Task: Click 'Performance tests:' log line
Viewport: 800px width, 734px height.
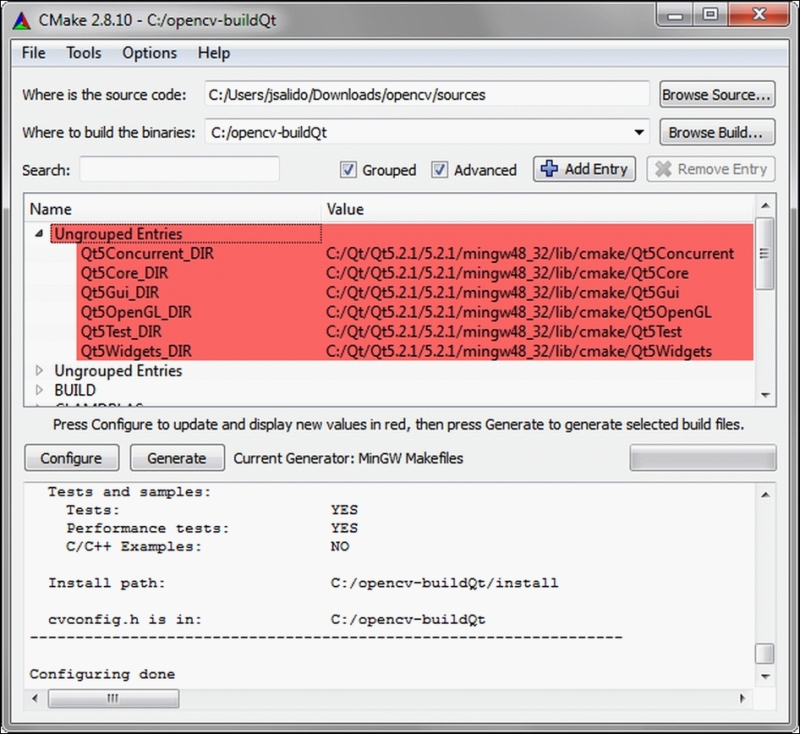Action: [147, 528]
